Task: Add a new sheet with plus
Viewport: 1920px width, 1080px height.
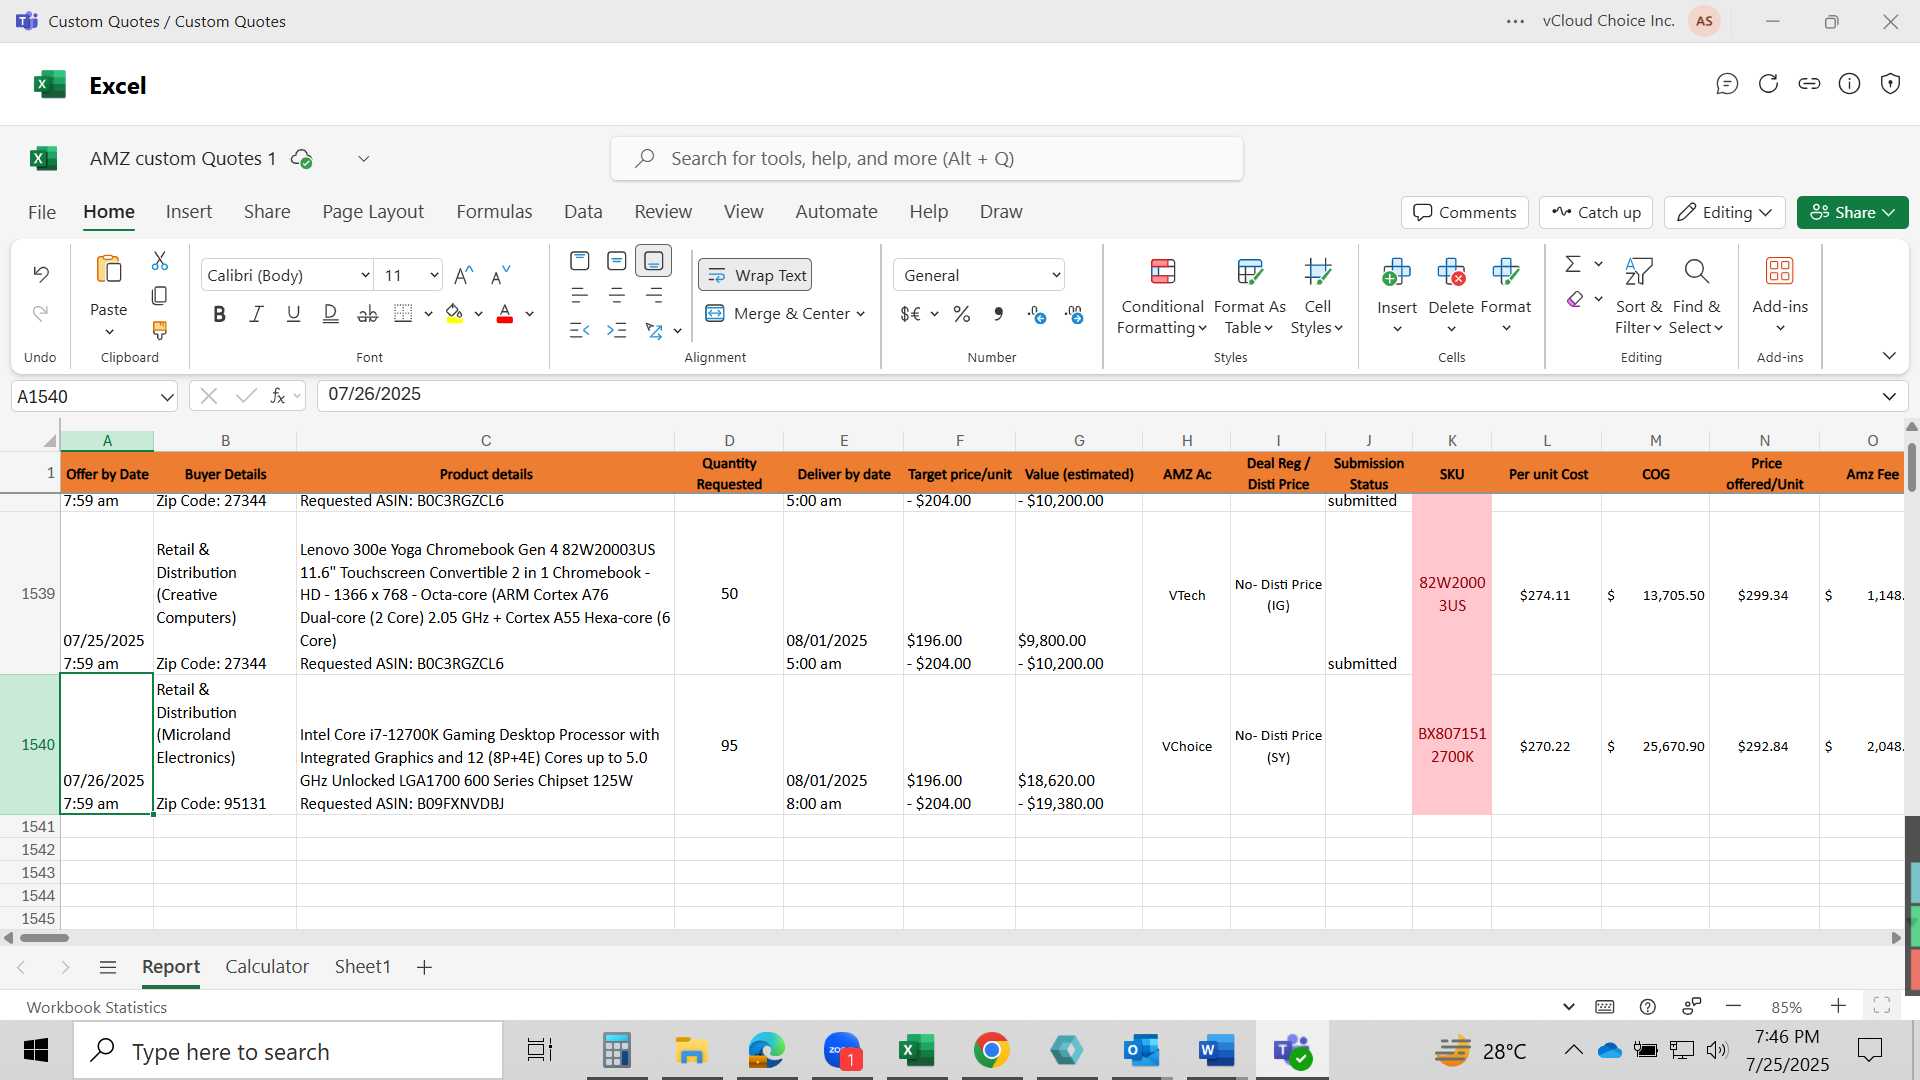Action: click(x=424, y=967)
